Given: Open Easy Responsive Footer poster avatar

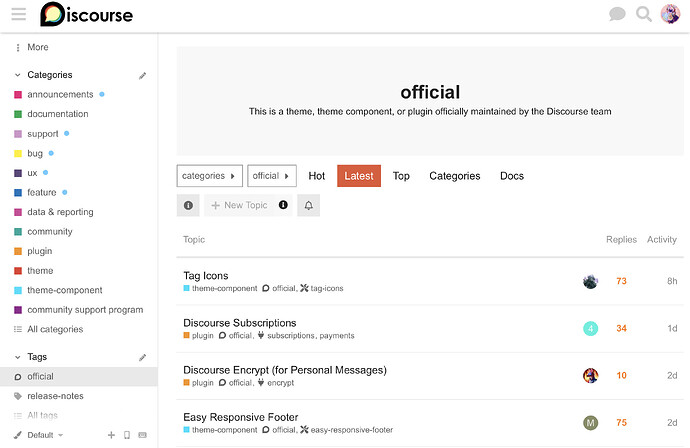Looking at the screenshot, I should coord(591,423).
